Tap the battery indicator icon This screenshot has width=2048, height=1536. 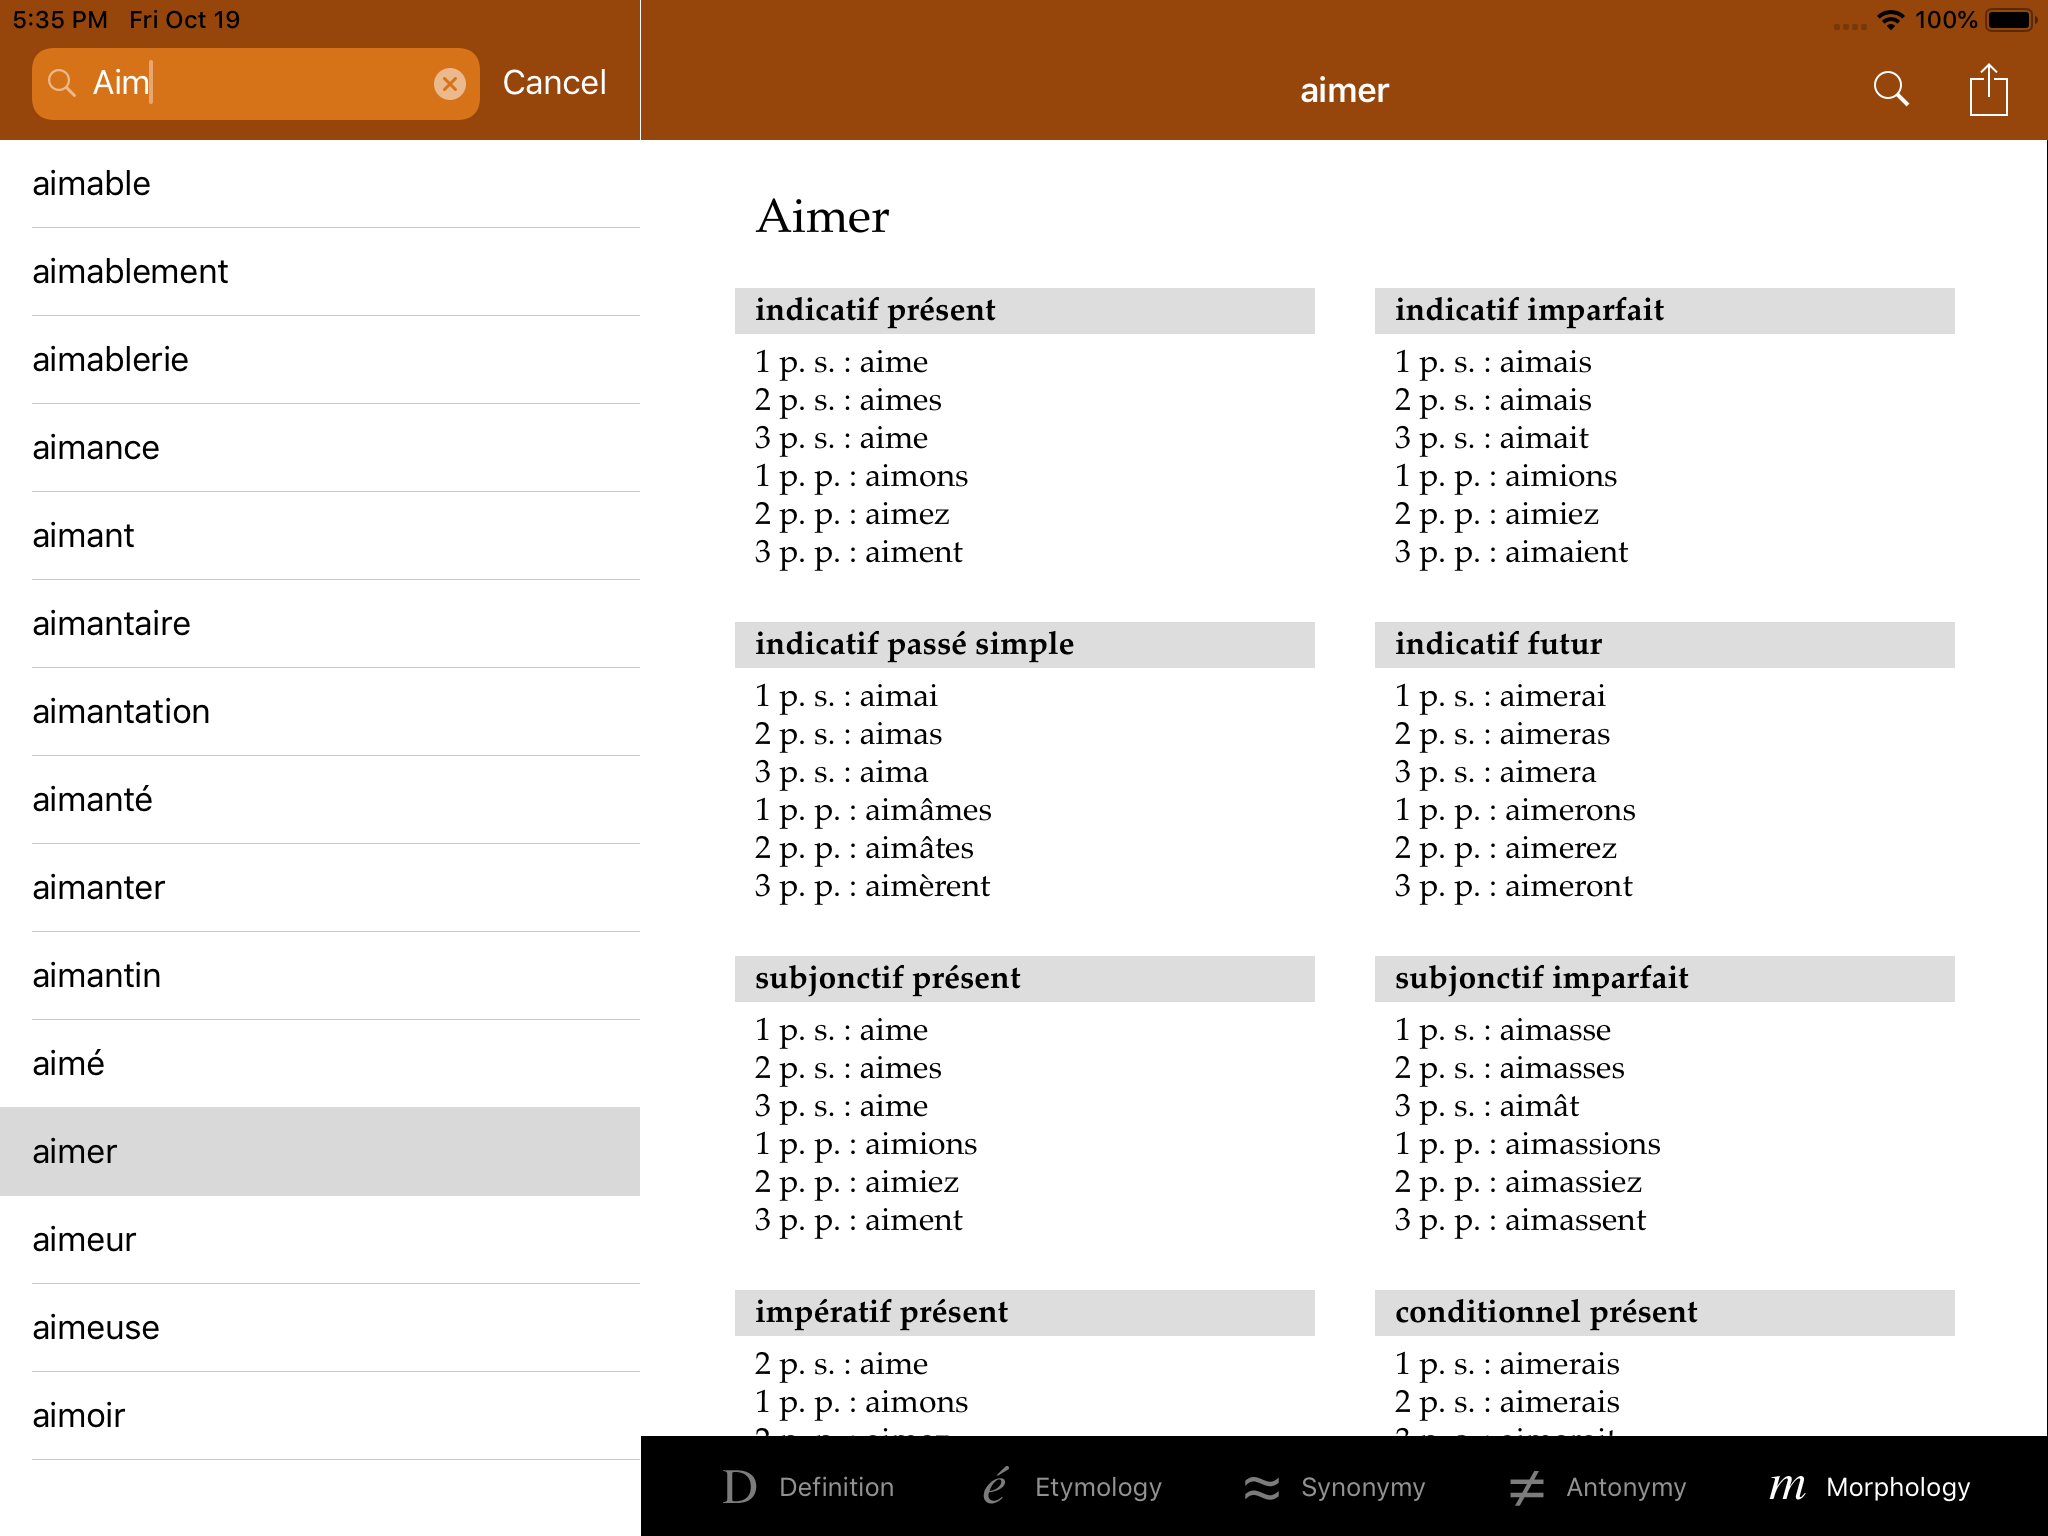click(2010, 20)
